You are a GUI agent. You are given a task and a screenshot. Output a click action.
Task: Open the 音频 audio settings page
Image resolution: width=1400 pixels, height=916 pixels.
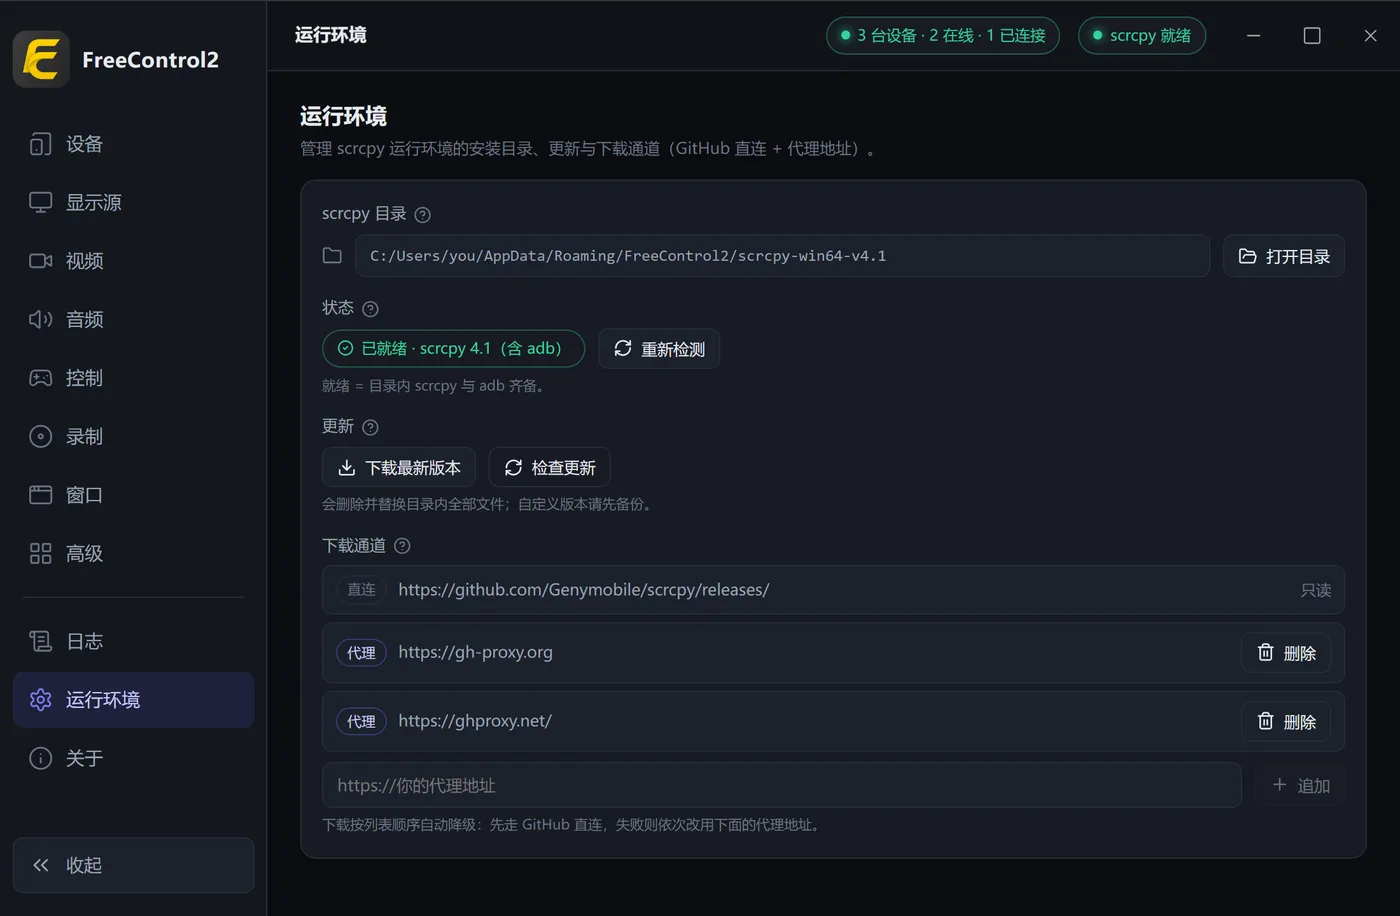coord(133,319)
